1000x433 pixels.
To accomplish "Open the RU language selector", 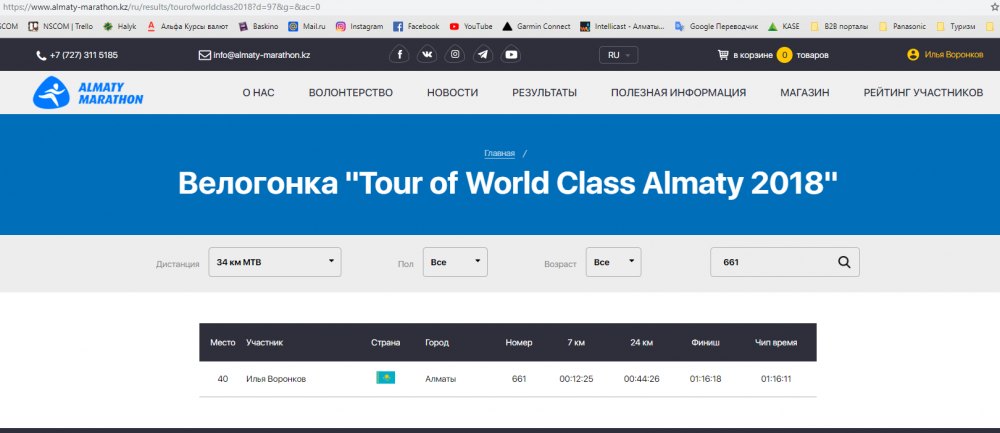I will [x=618, y=55].
